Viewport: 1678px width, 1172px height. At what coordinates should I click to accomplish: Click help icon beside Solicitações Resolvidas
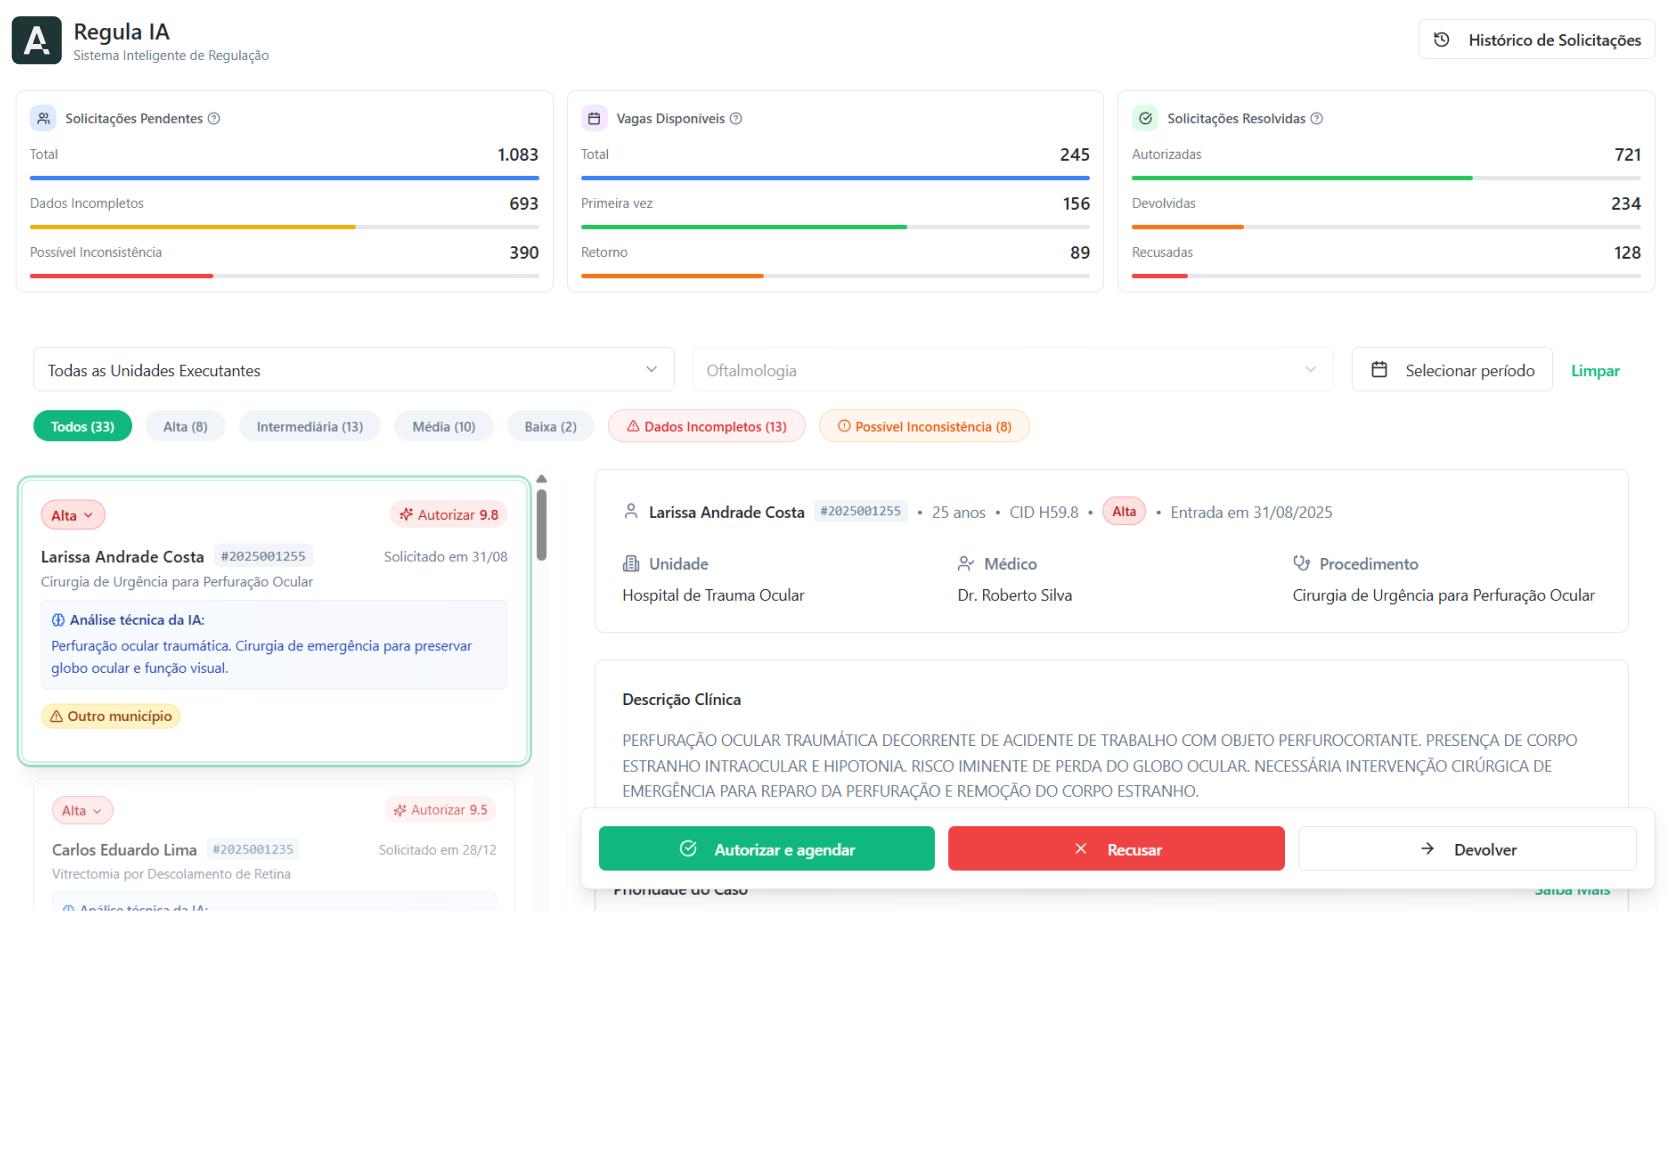tap(1317, 119)
